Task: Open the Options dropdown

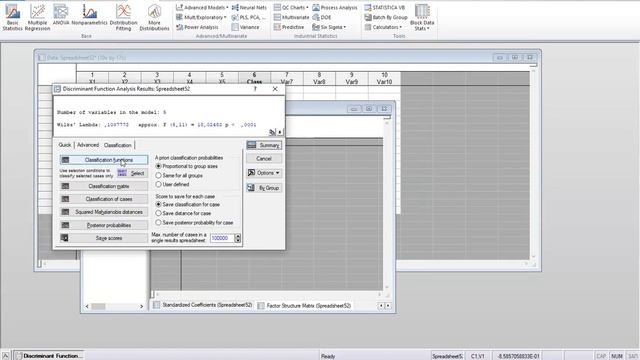Action: (x=264, y=173)
